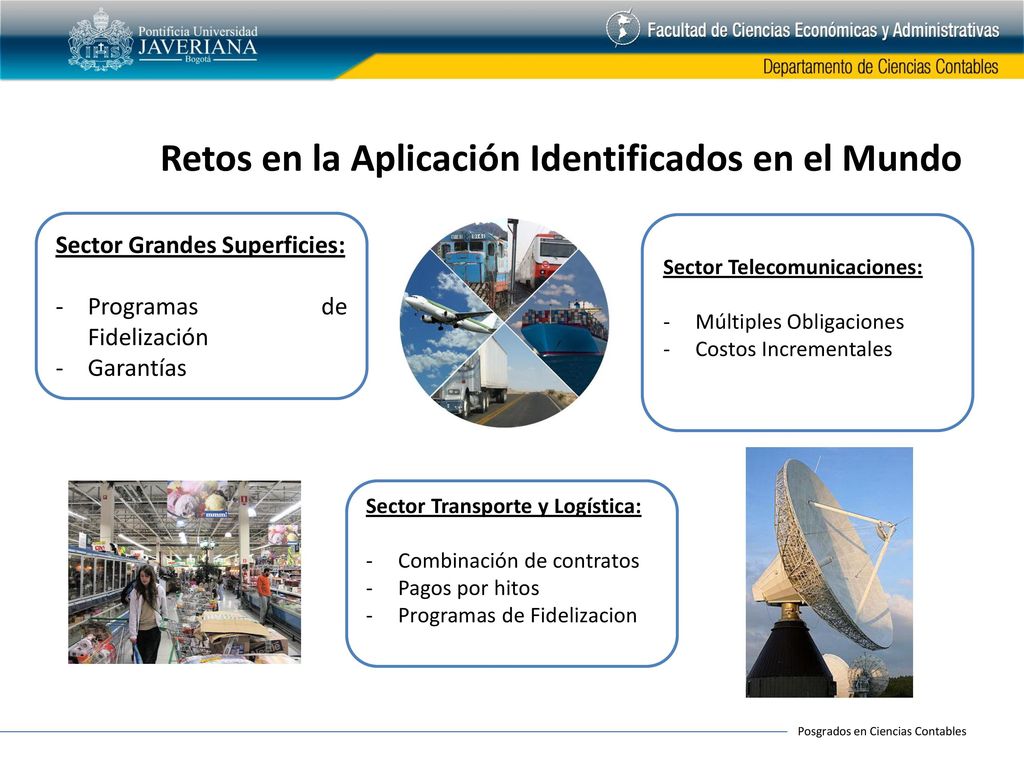Click the faculty globe emblem icon
The height and width of the screenshot is (768, 1024).
tap(622, 29)
